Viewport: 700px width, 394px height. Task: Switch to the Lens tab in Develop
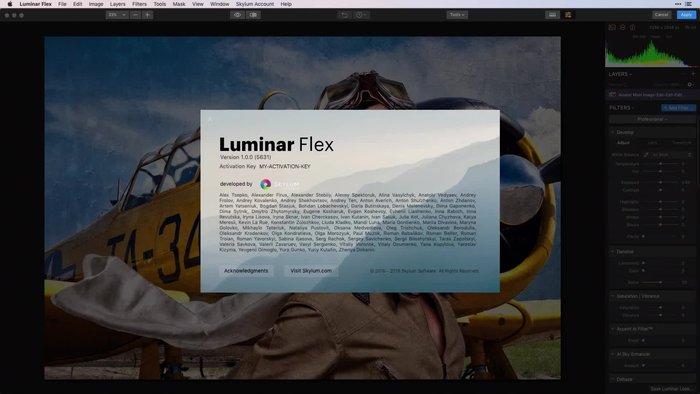[x=652, y=143]
